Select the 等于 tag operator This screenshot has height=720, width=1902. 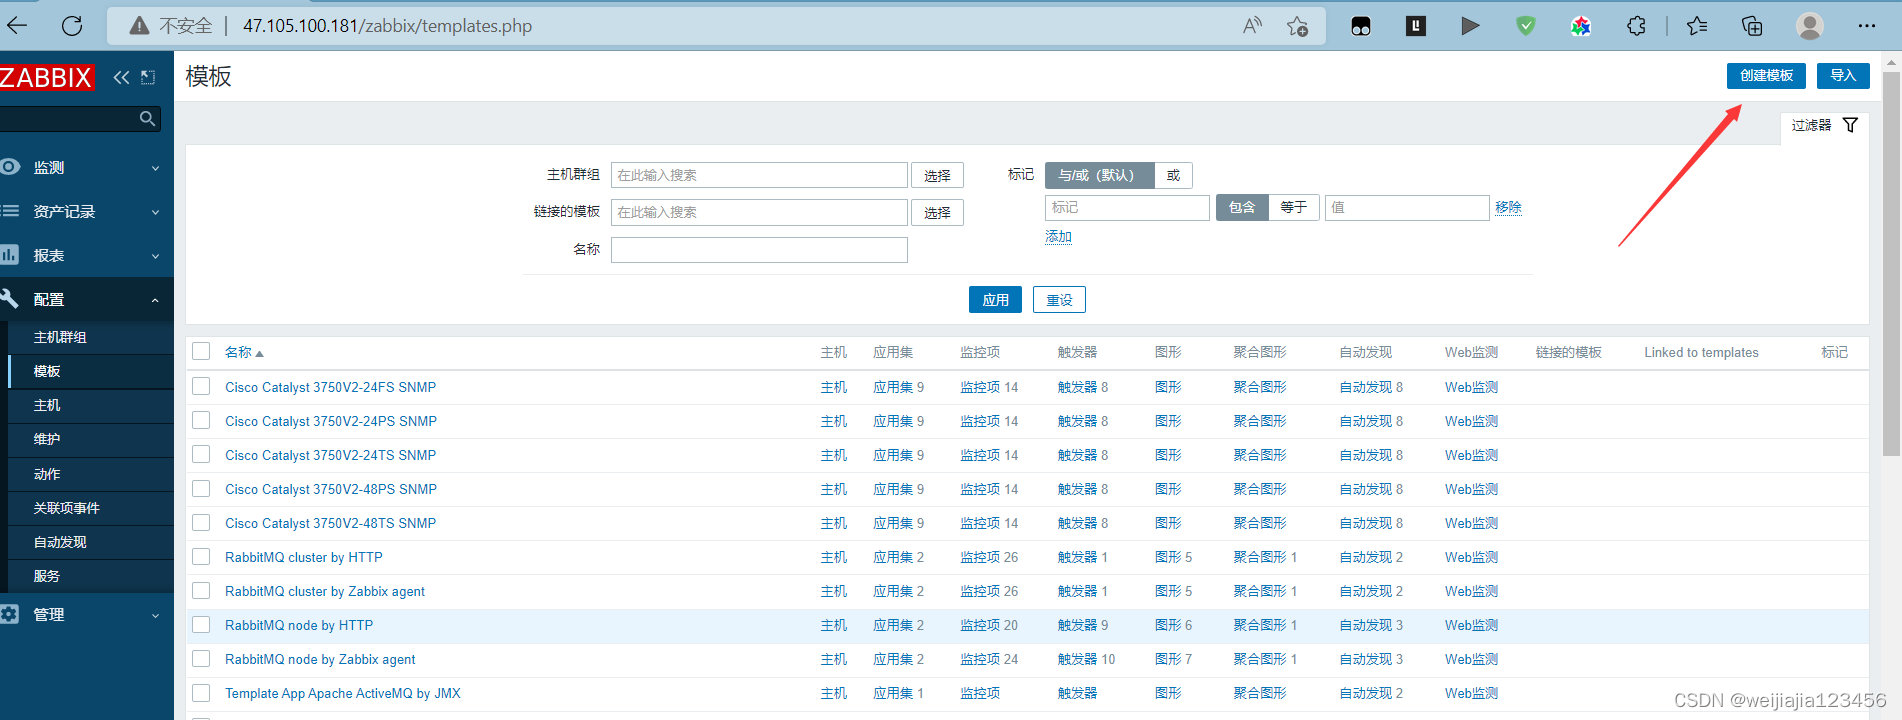[x=1294, y=207]
